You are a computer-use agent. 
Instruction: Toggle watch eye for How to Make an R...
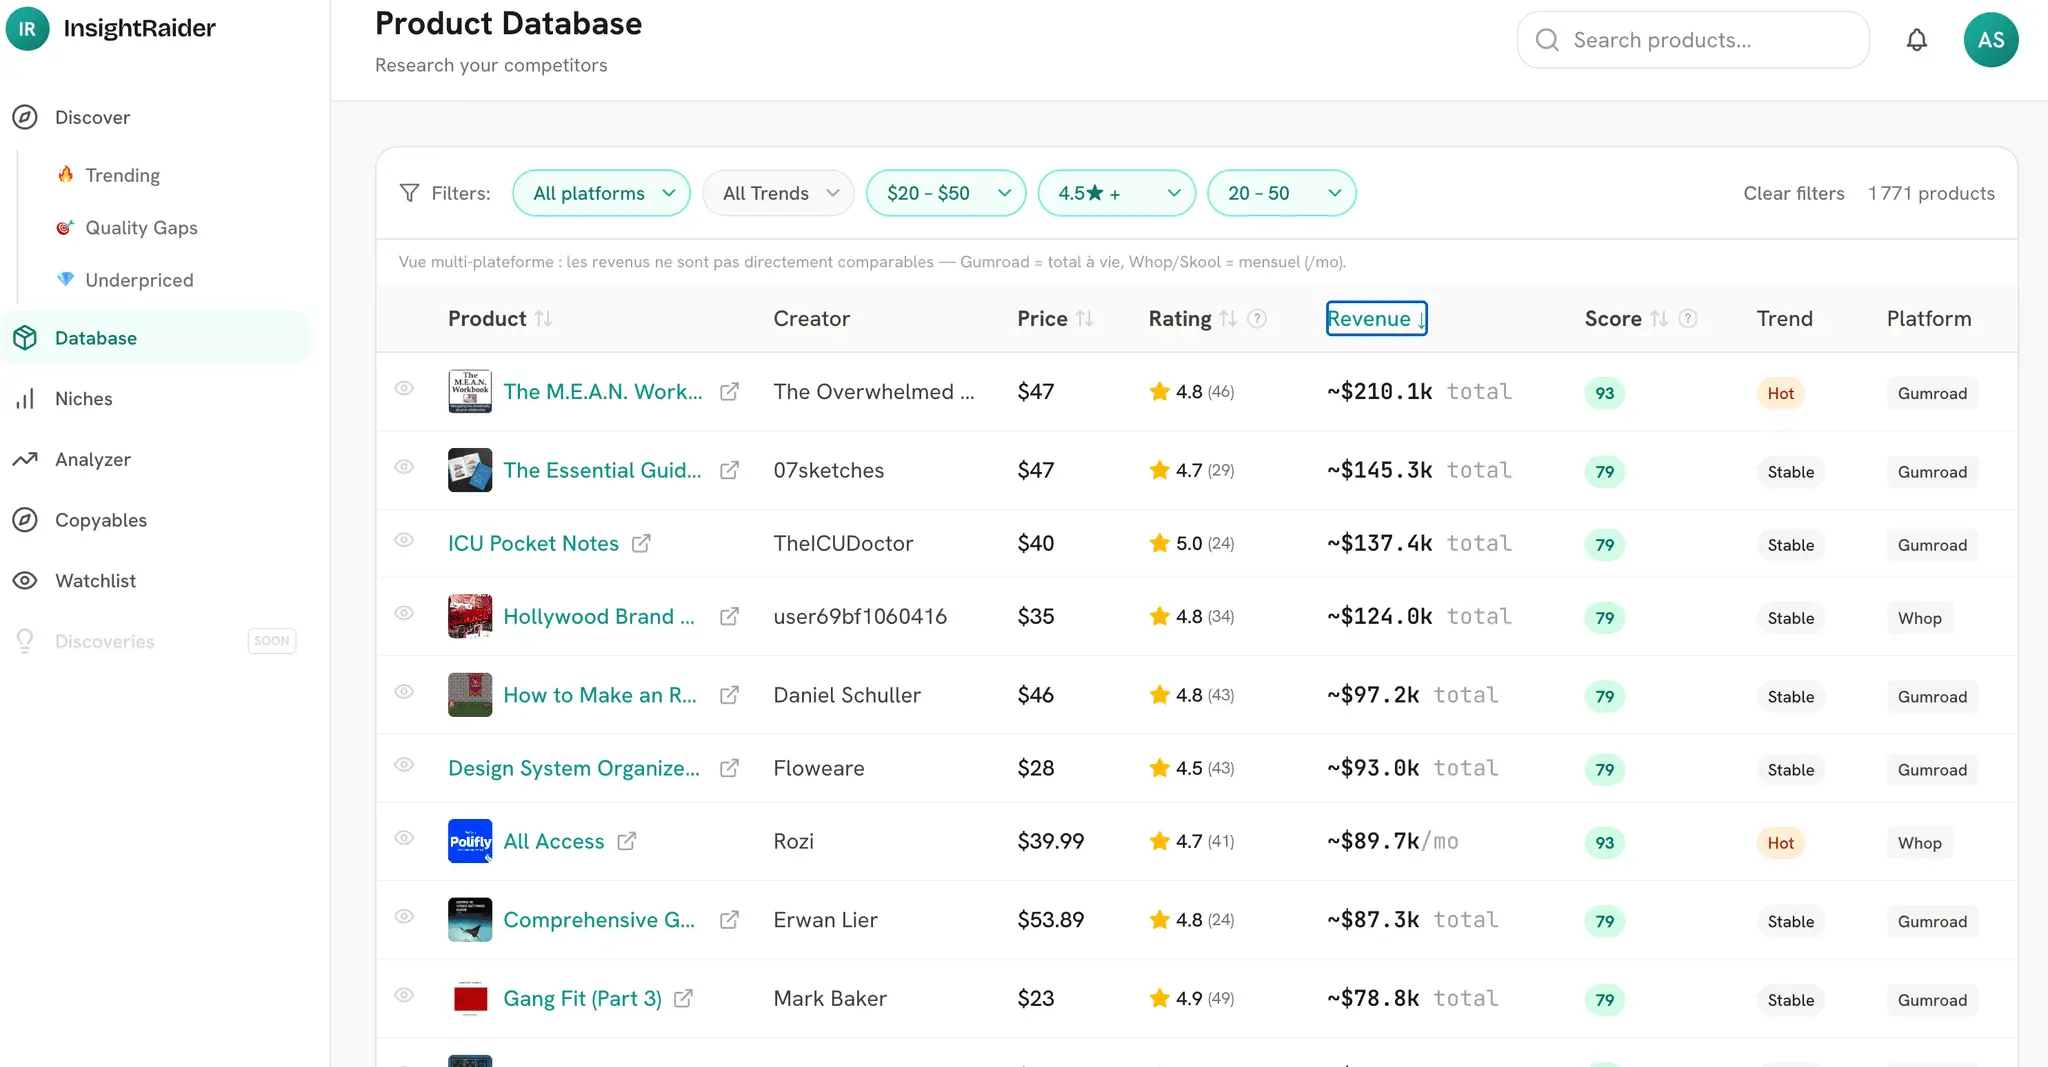[404, 692]
